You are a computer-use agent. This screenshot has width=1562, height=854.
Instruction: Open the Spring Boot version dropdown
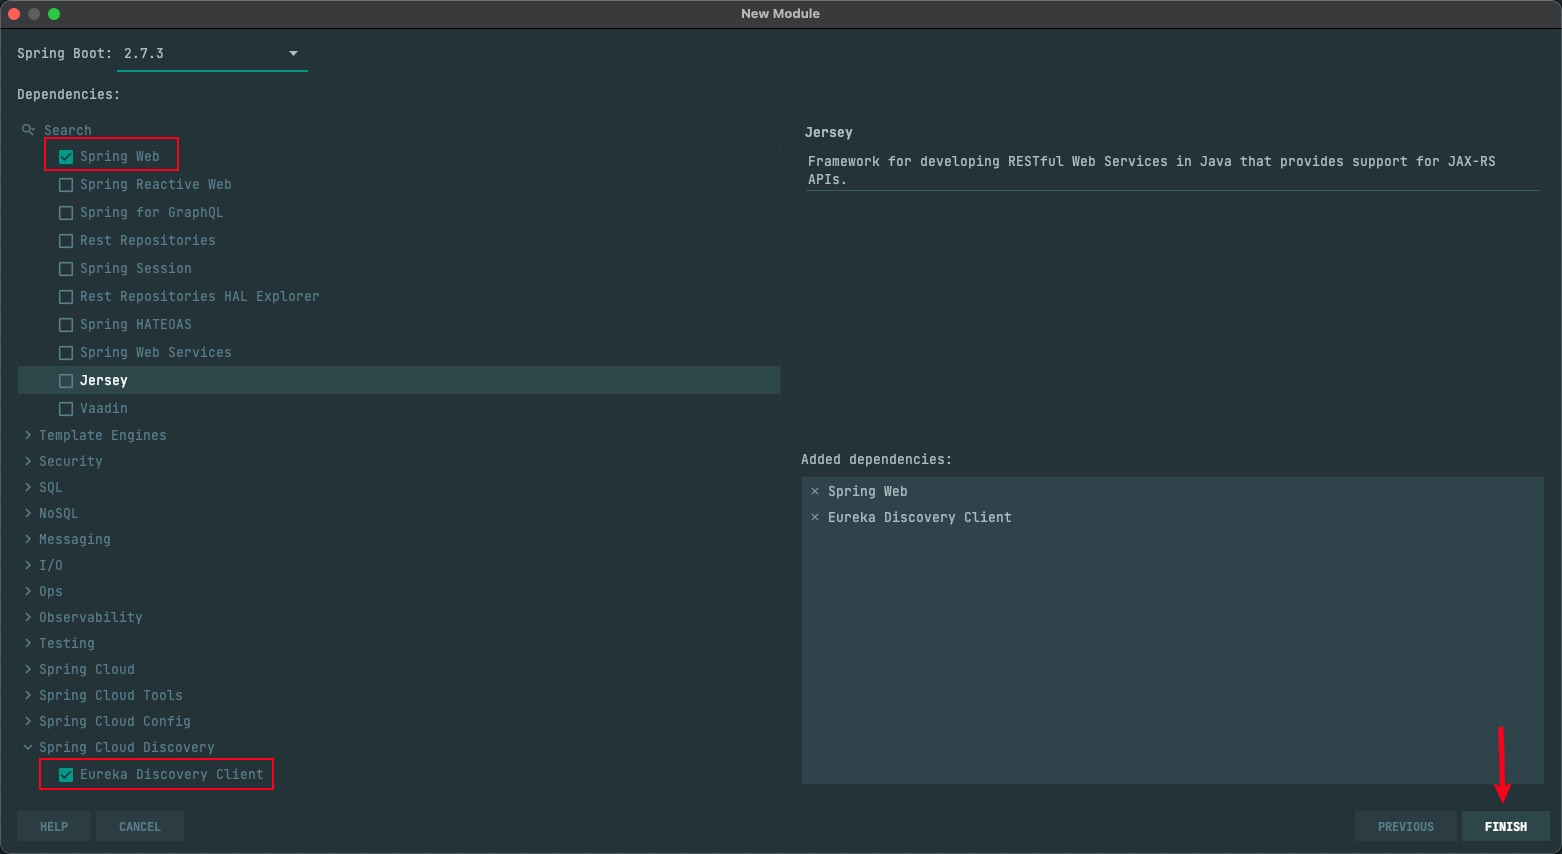pyautogui.click(x=212, y=54)
